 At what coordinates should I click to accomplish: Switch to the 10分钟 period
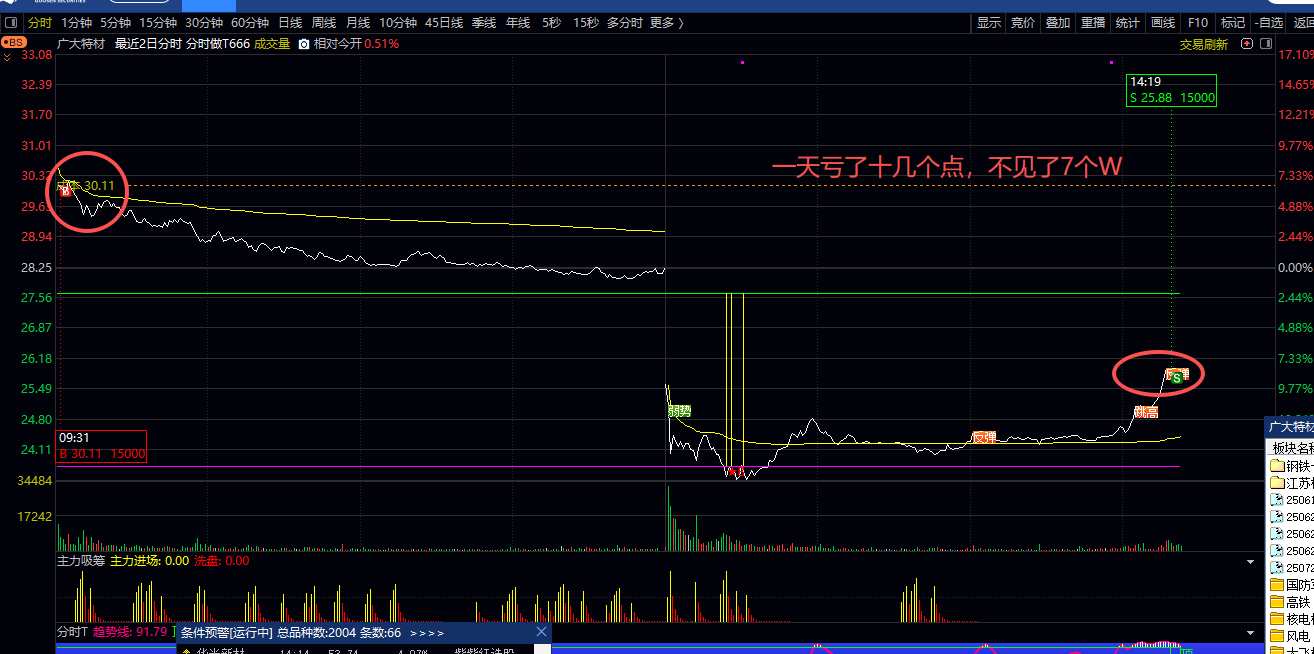click(x=398, y=22)
